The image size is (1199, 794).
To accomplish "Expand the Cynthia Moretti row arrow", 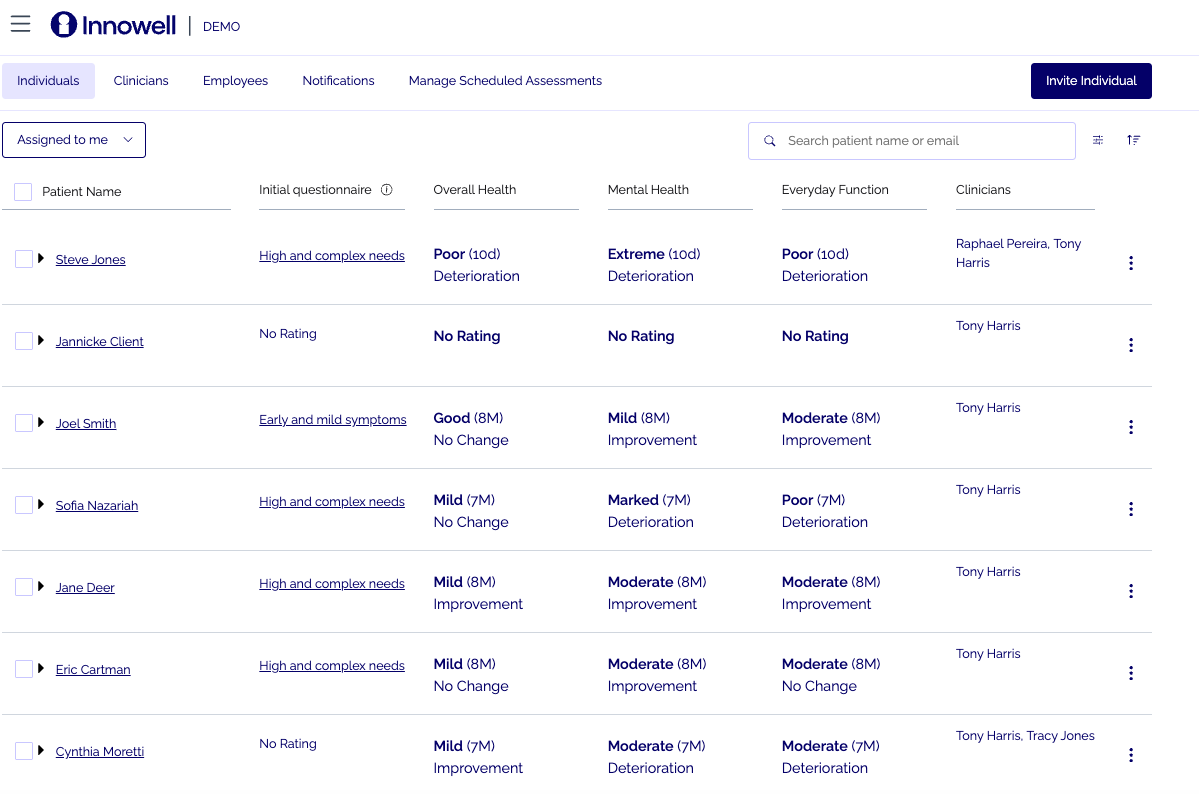I will click(x=41, y=750).
